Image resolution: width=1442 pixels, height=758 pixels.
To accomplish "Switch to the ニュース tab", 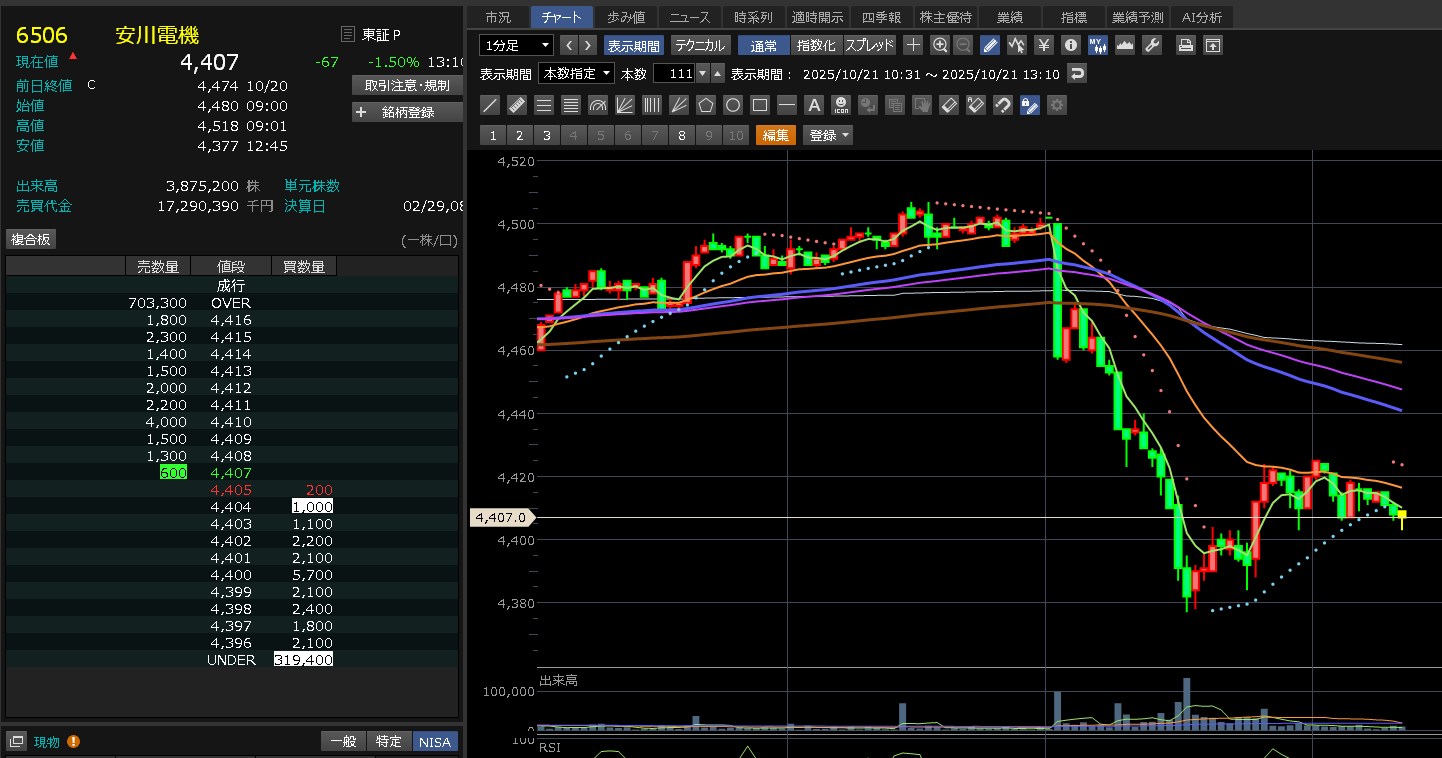I will tap(689, 17).
